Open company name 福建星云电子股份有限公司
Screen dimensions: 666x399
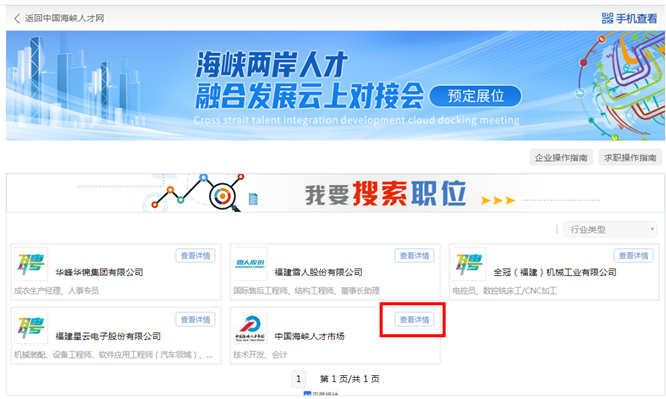[x=108, y=336]
